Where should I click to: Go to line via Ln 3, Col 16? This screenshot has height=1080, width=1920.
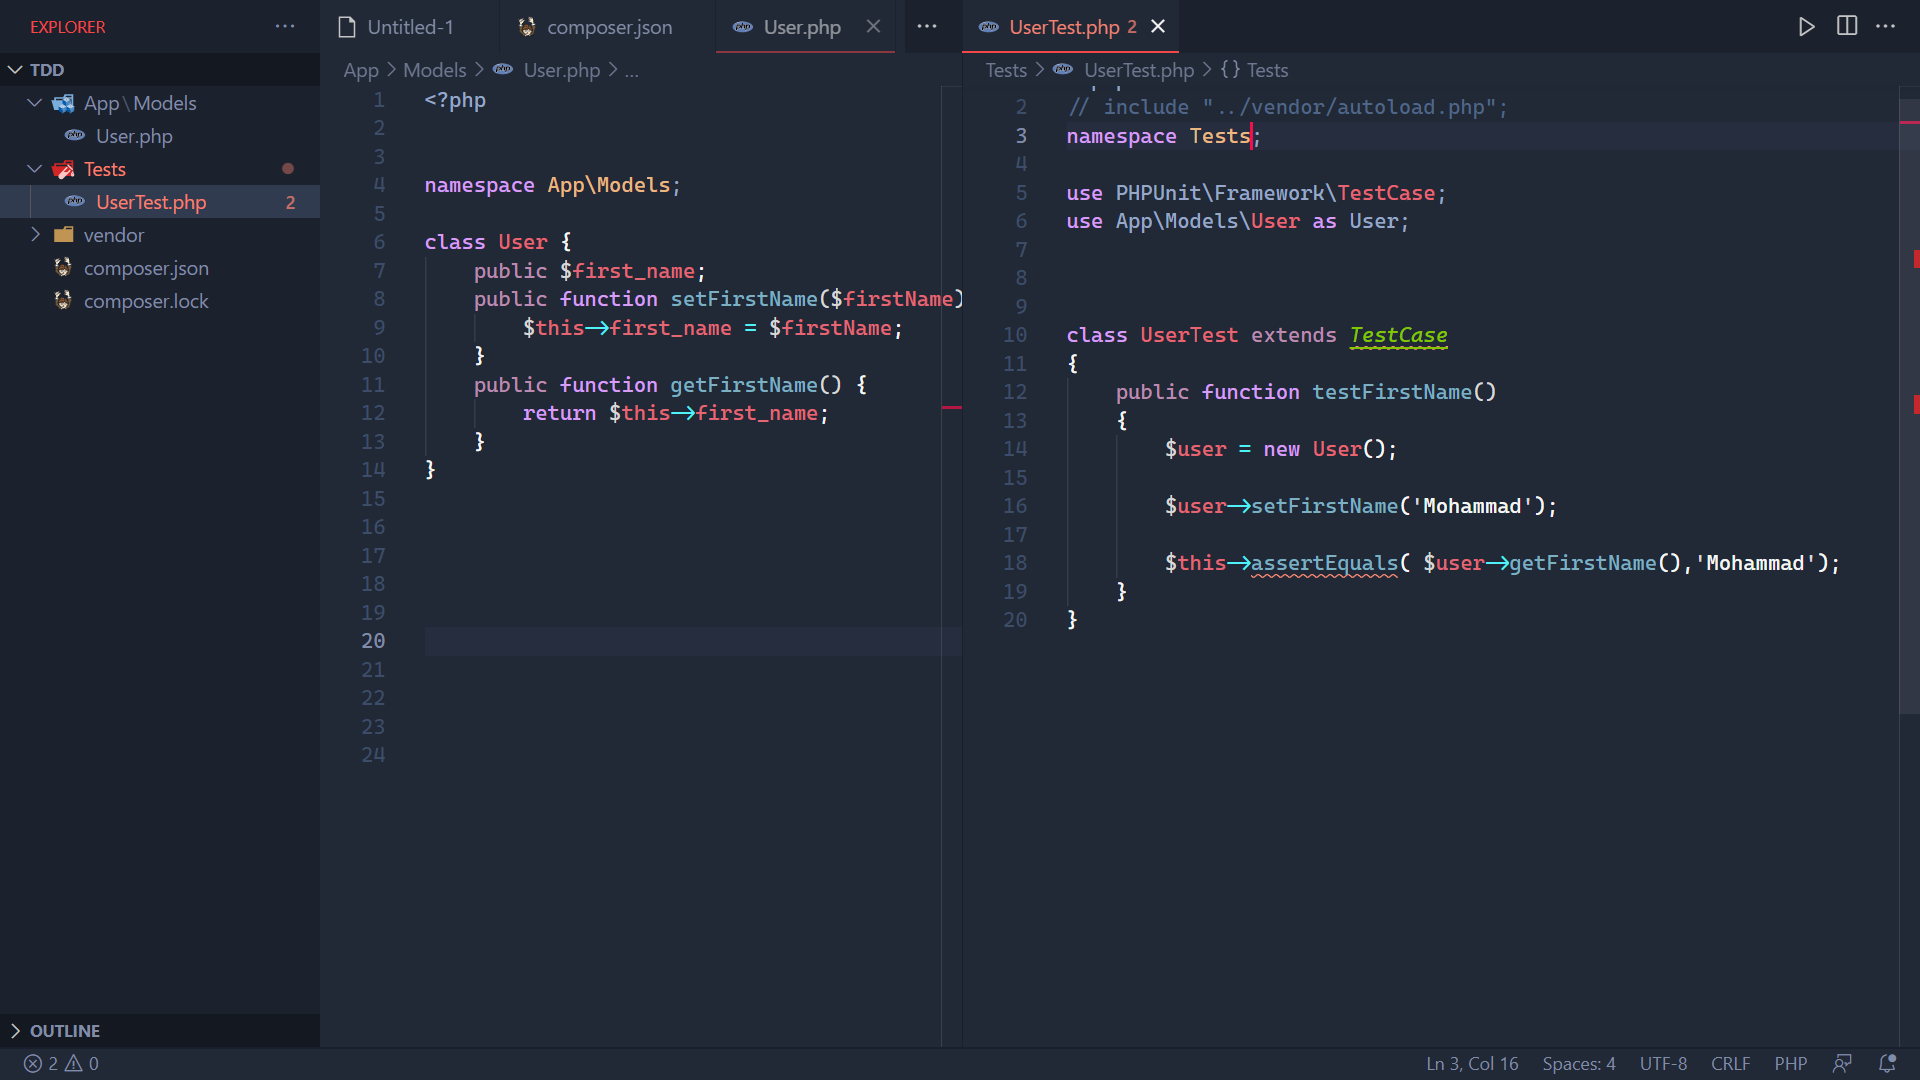tap(1472, 1064)
